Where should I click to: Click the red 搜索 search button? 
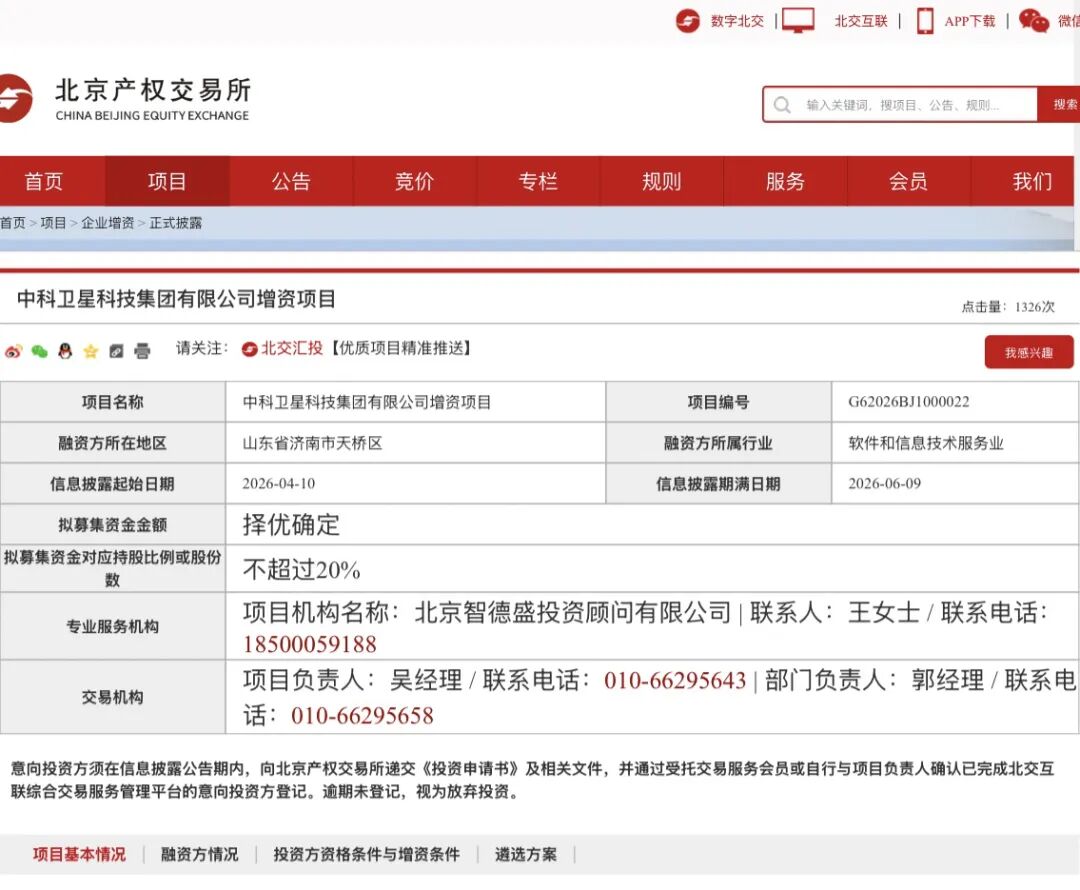1062,105
